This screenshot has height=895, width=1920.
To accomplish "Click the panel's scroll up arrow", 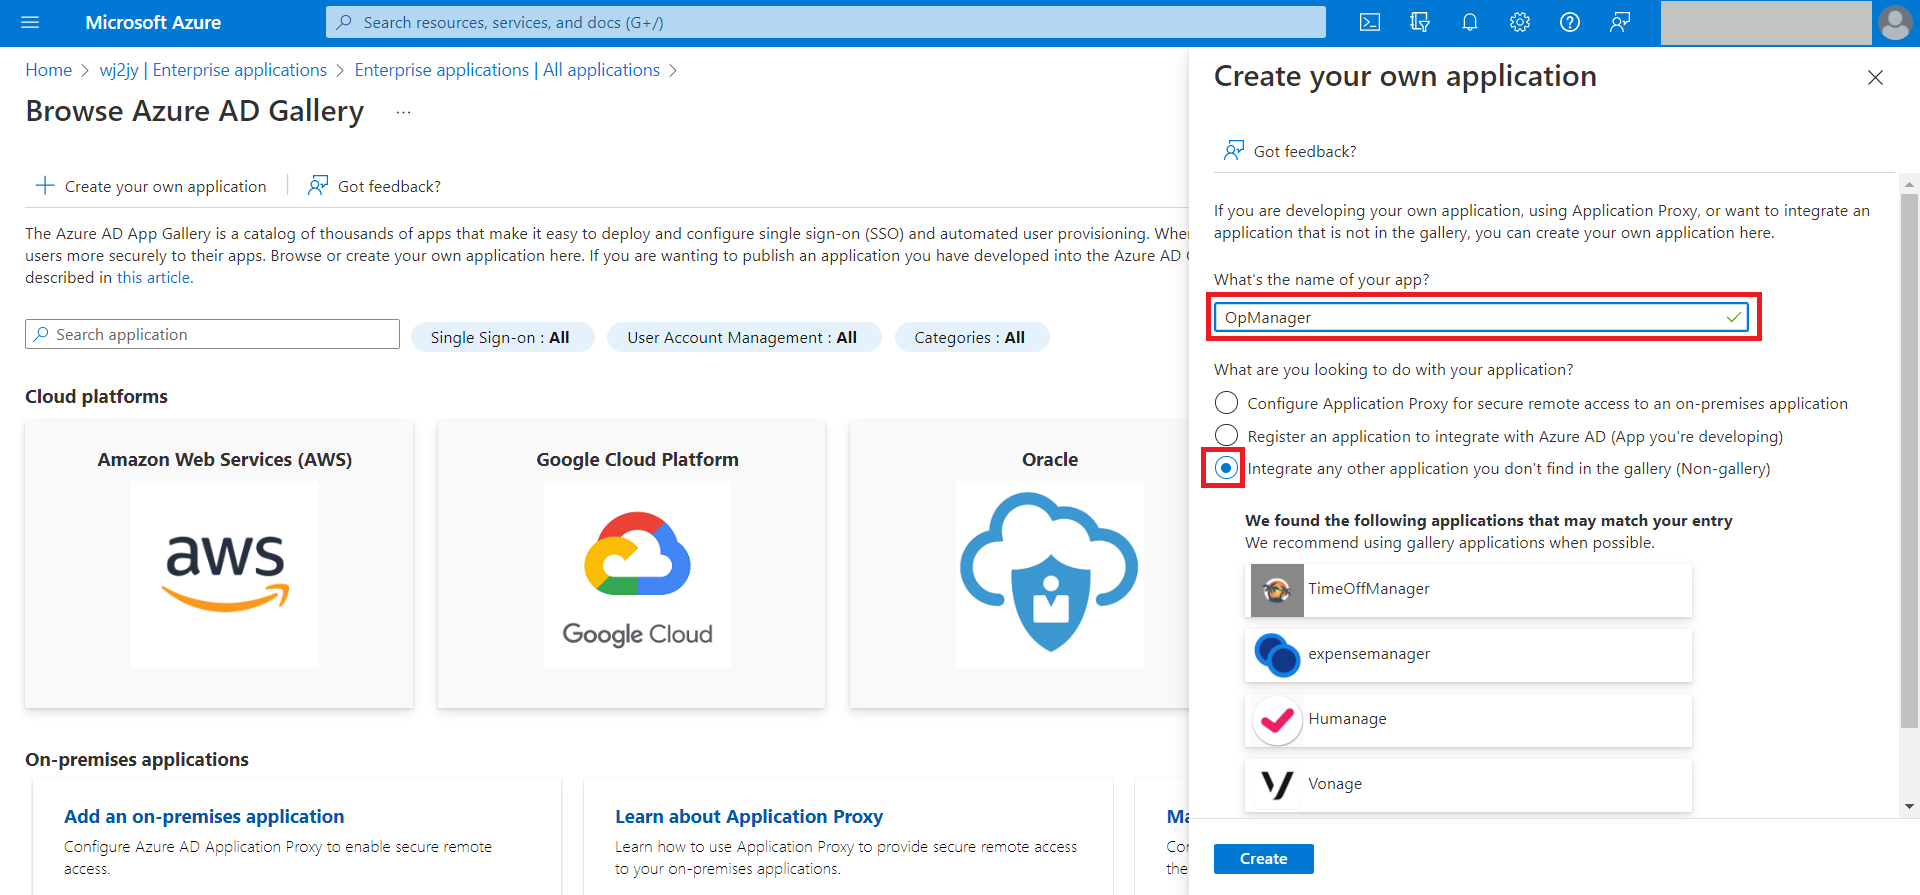I will [1909, 184].
